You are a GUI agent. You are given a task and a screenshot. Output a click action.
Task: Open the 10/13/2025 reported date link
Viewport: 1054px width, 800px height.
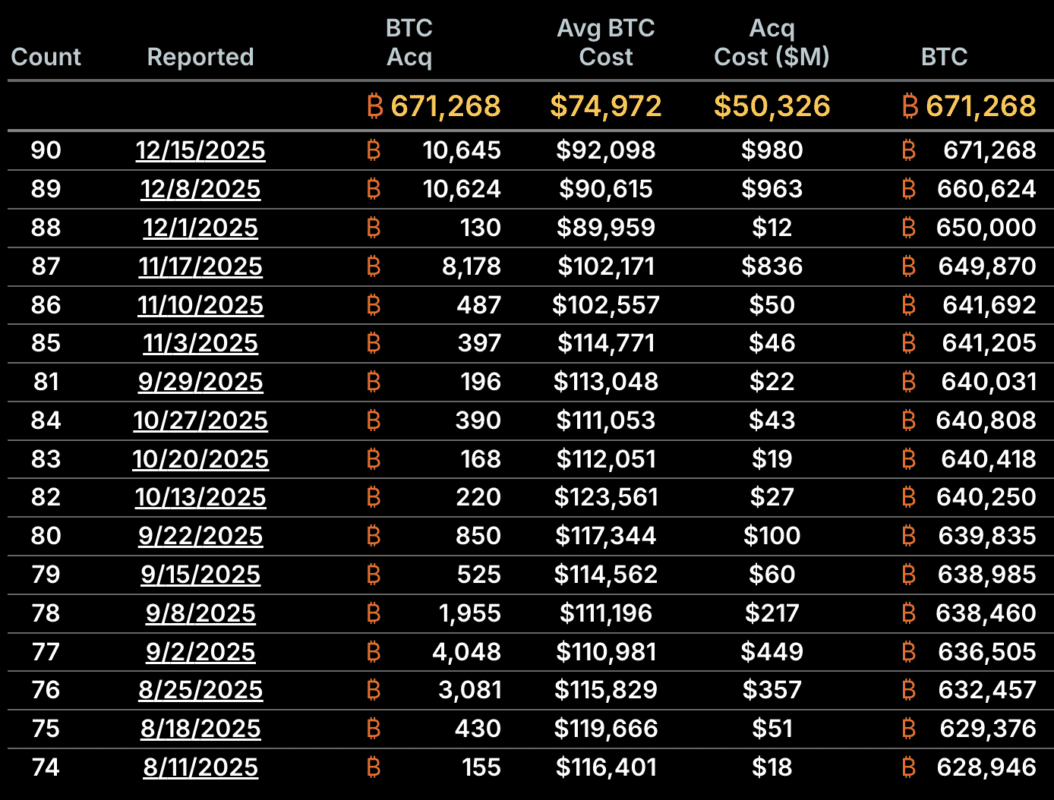pyautogui.click(x=201, y=497)
